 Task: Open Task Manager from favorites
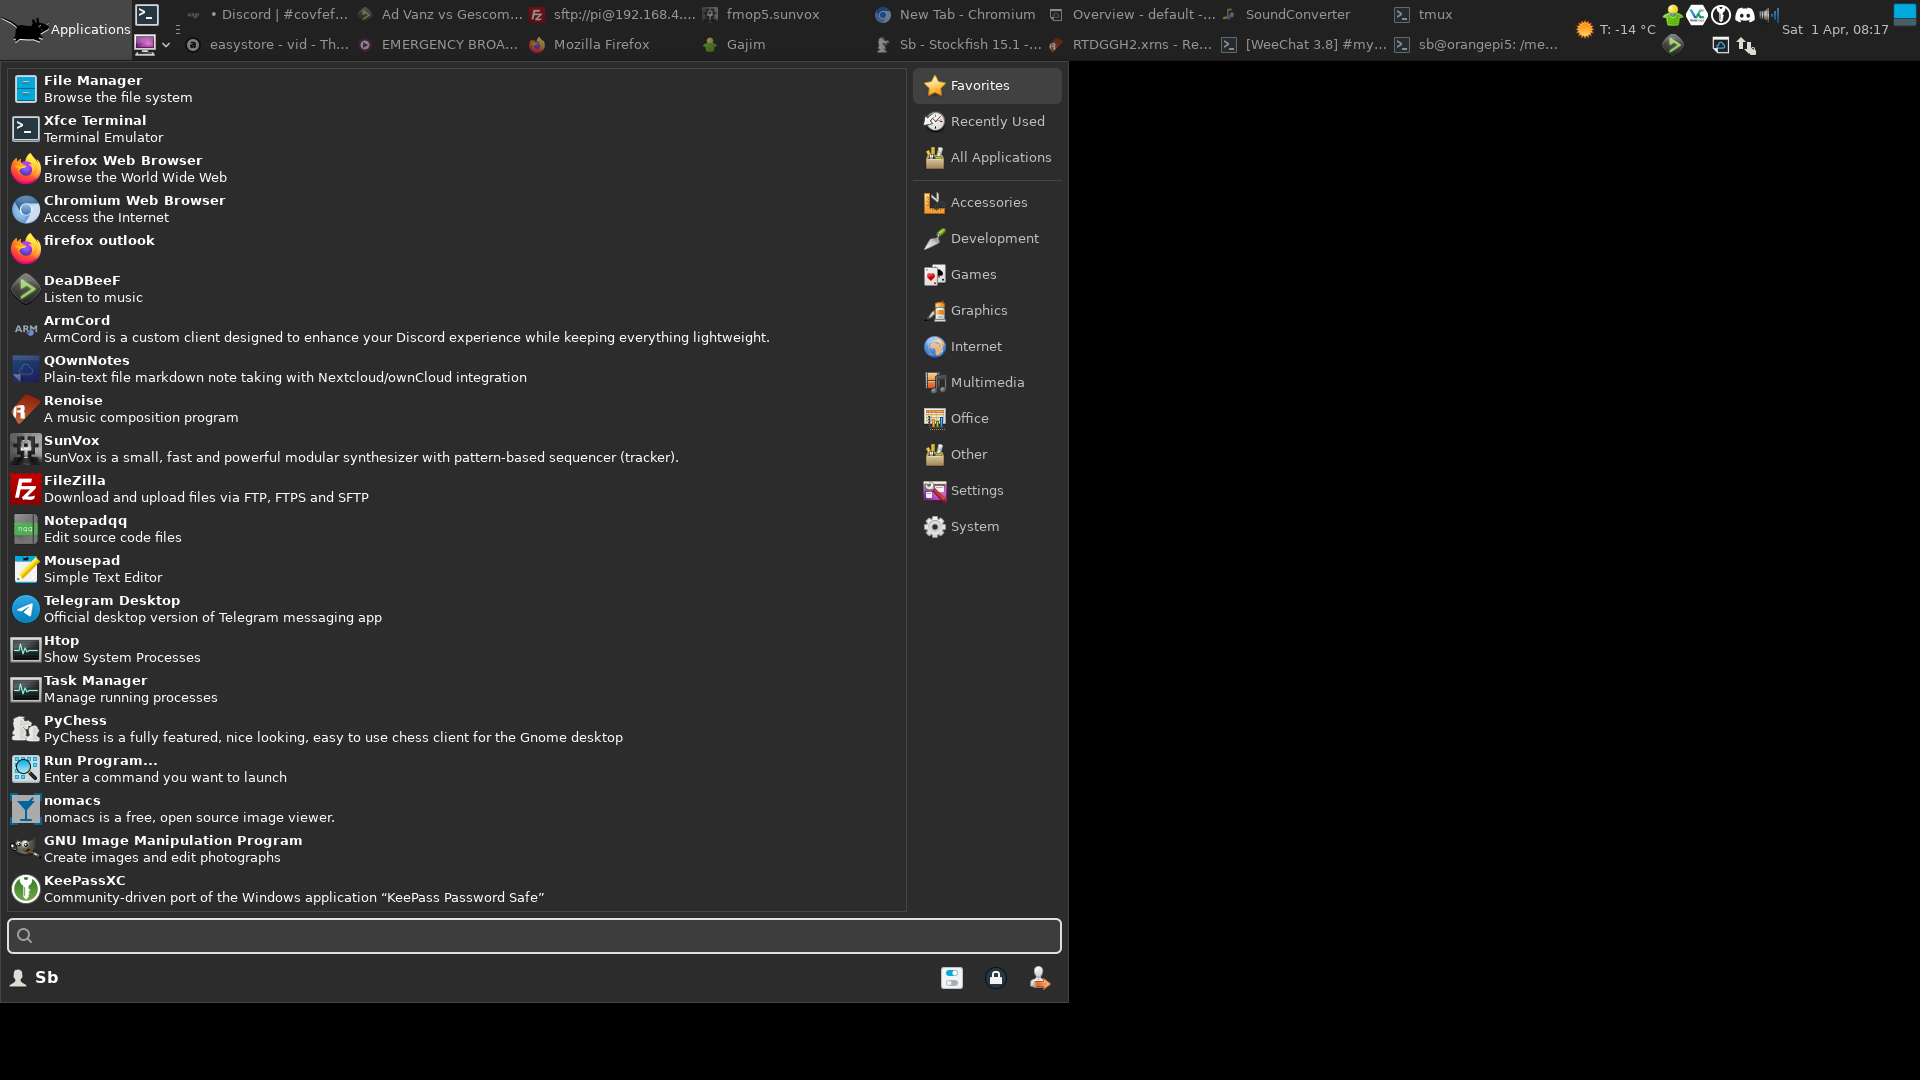tap(456, 689)
